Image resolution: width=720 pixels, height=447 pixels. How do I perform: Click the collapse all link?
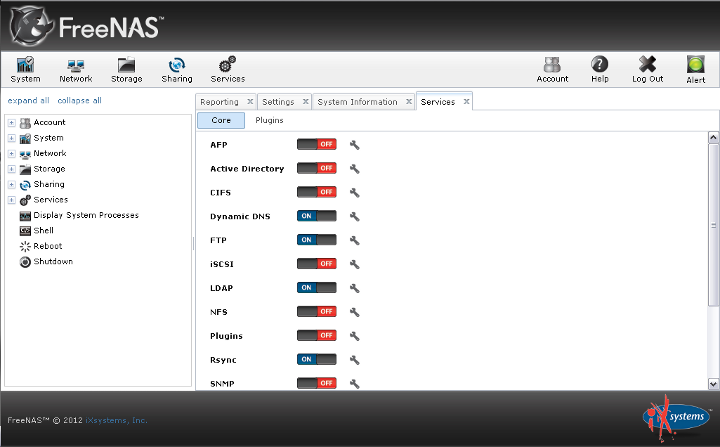click(79, 101)
